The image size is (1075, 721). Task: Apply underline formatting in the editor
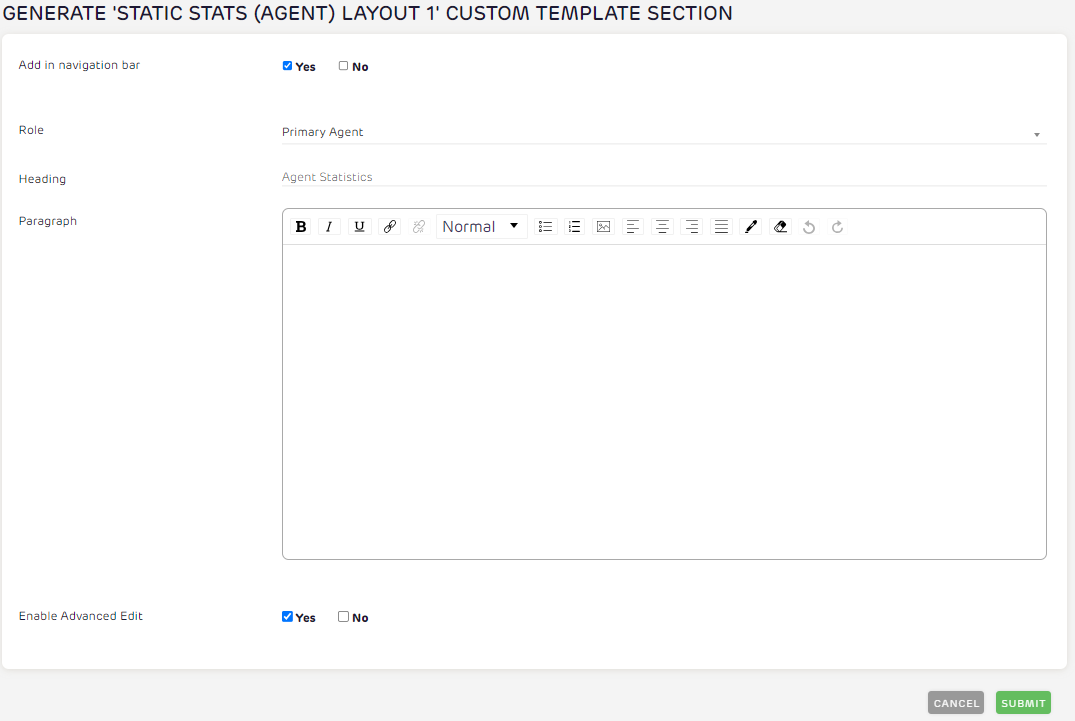click(359, 226)
